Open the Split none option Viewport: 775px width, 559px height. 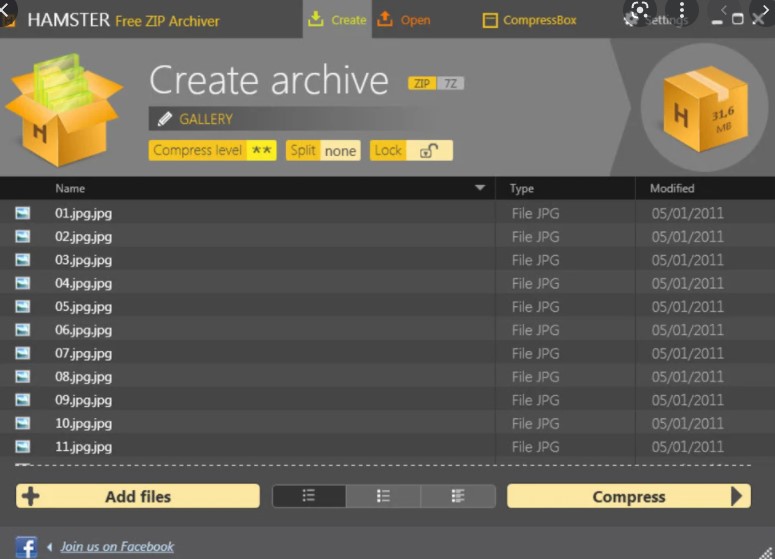click(323, 150)
